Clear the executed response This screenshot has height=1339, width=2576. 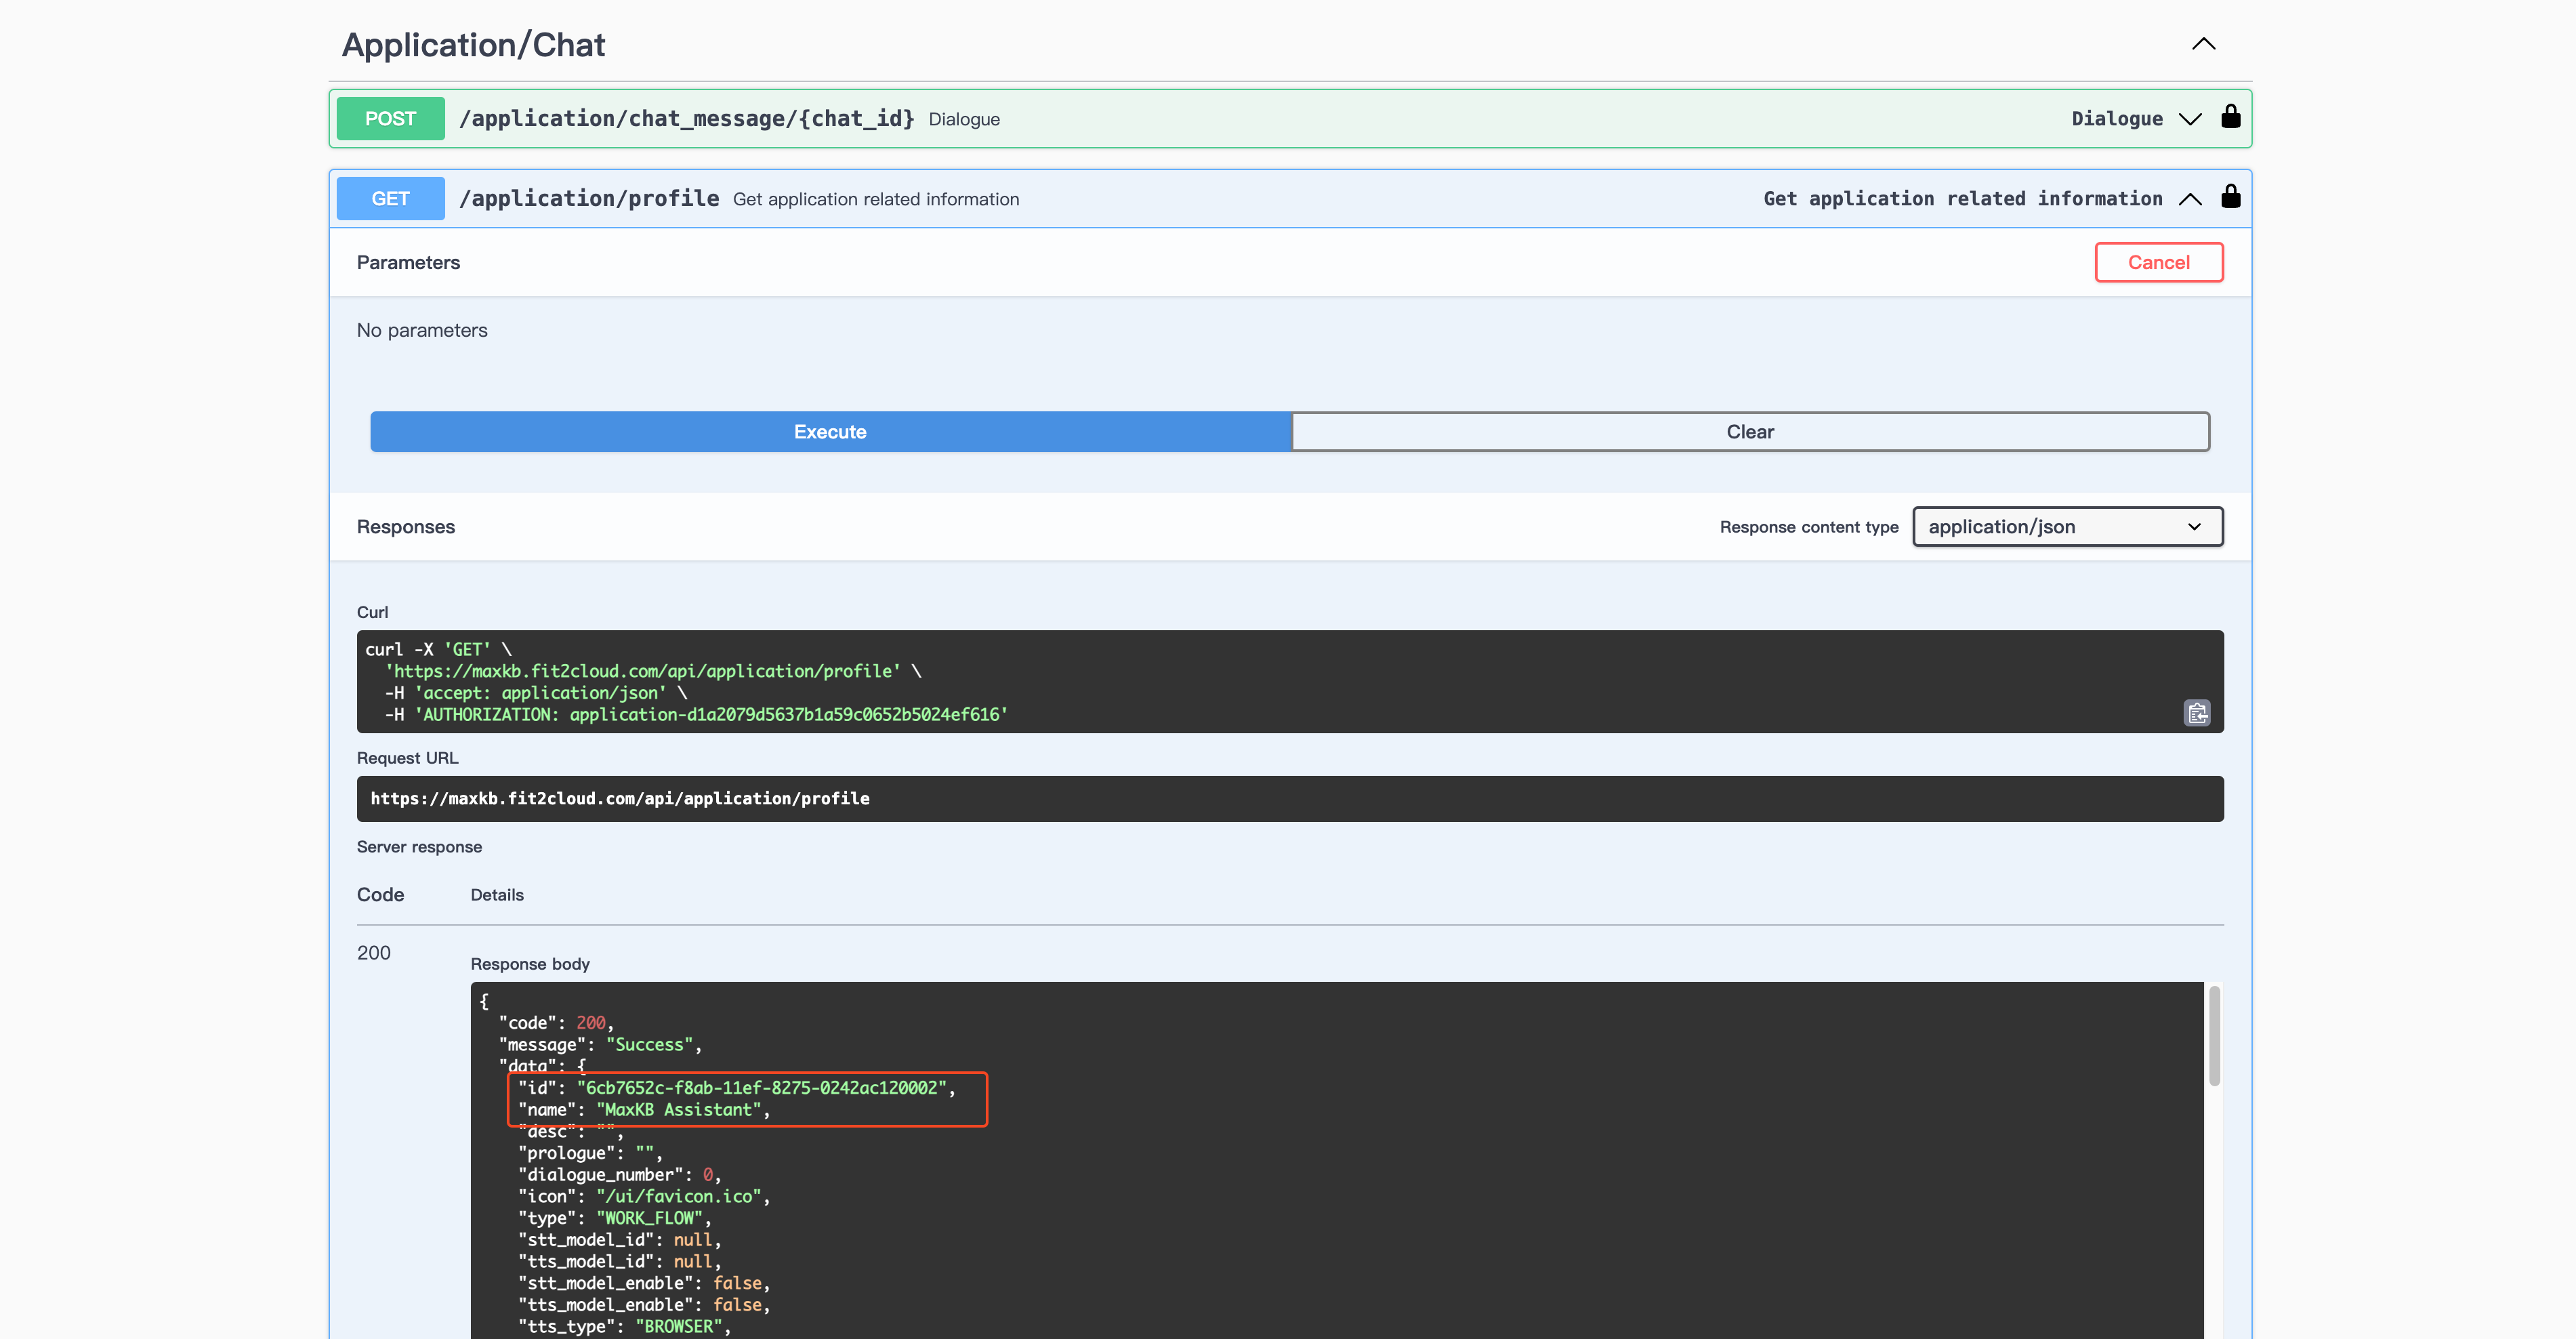(1749, 432)
